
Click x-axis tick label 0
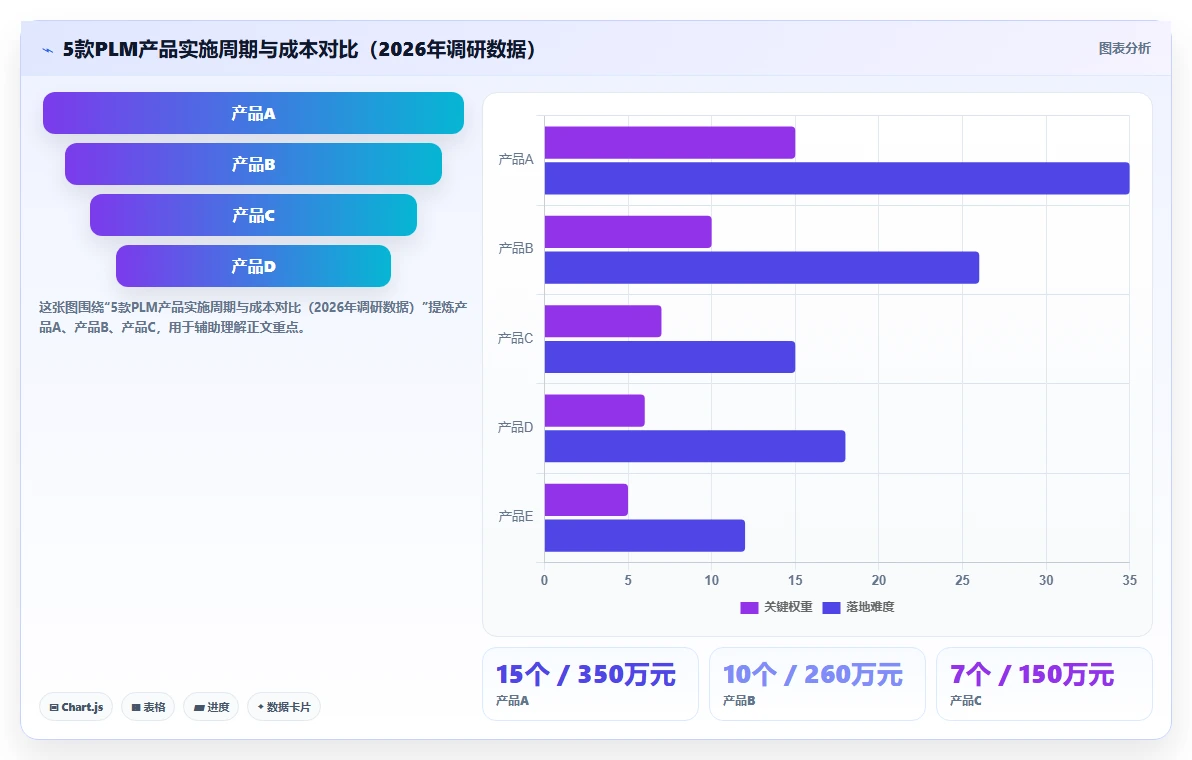pos(544,581)
